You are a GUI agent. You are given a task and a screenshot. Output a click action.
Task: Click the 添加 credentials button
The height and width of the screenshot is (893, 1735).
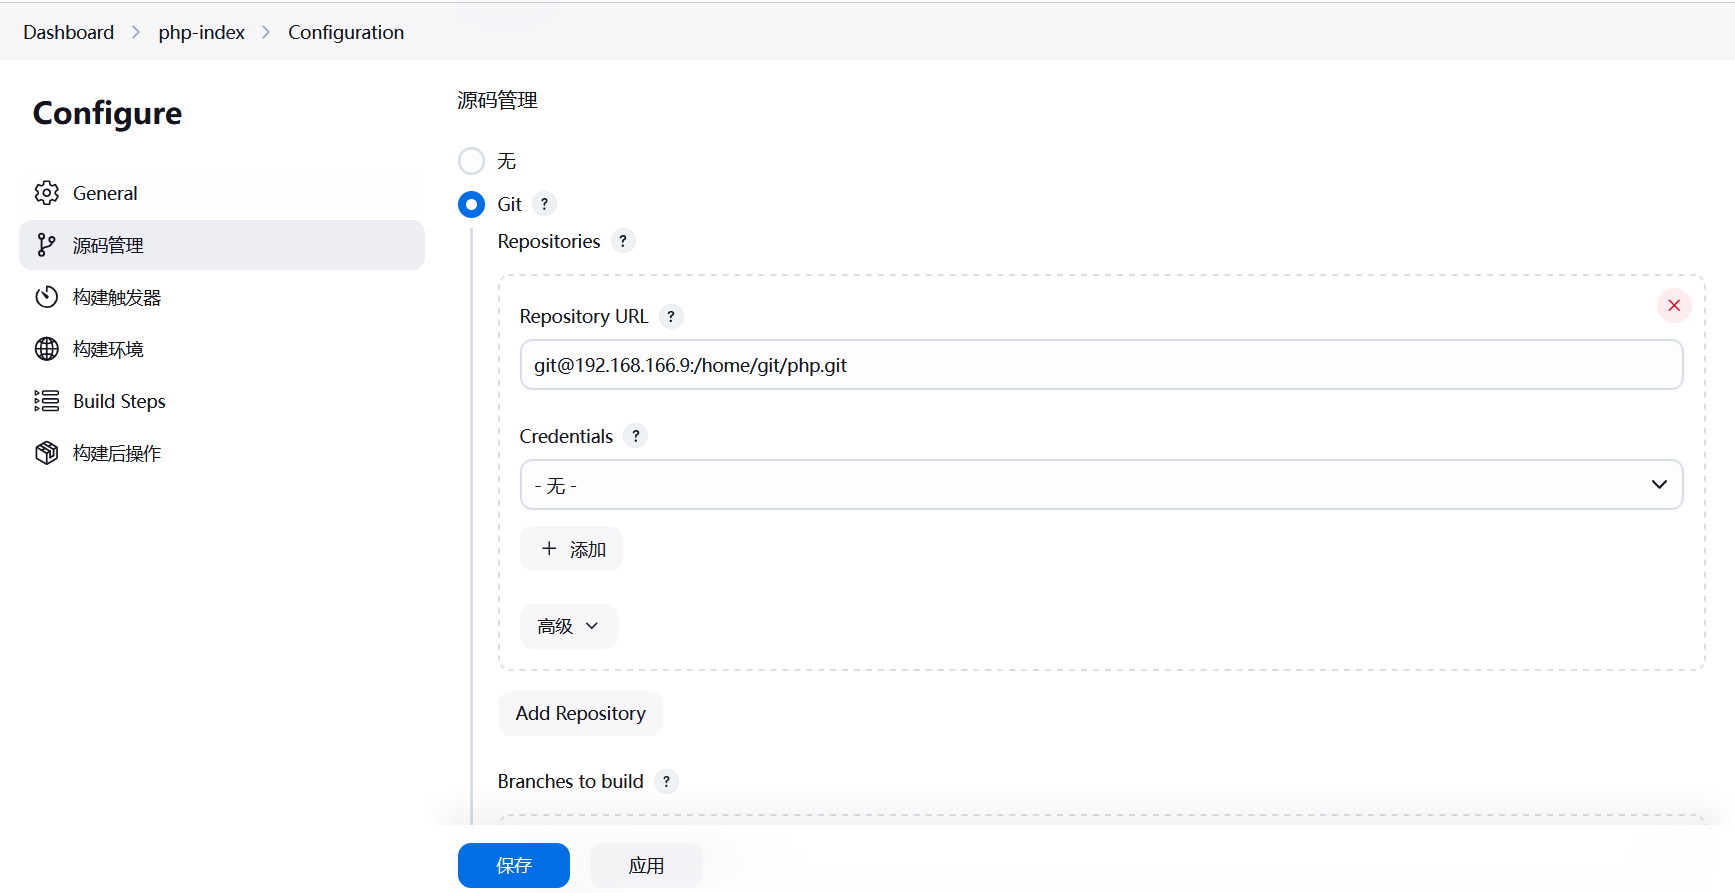(571, 549)
